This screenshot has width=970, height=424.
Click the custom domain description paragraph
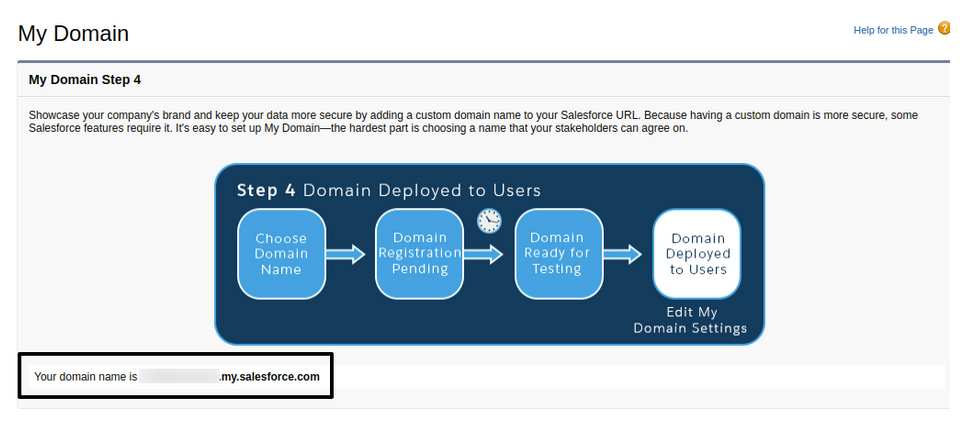pyautogui.click(x=470, y=122)
